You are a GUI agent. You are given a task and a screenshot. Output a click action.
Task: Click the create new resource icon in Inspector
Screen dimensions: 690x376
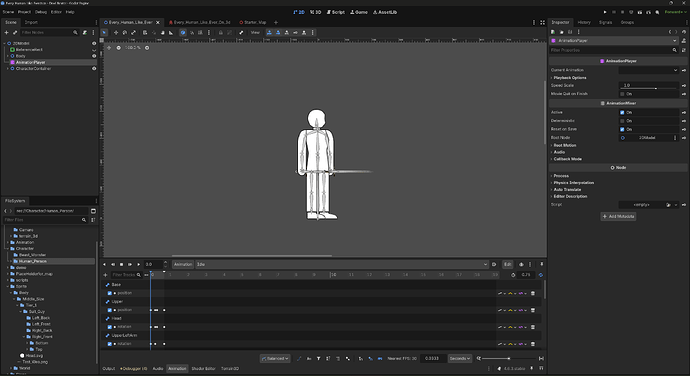tap(553, 32)
